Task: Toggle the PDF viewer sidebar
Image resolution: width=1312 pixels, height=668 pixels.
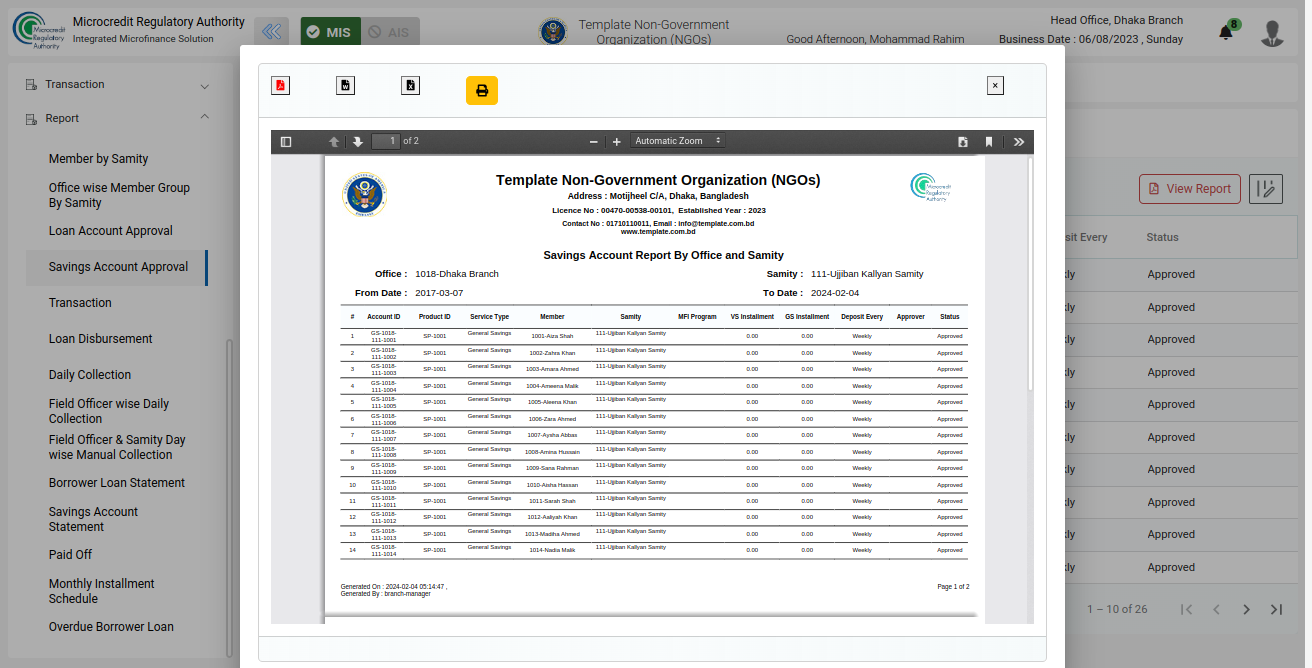Action: pyautogui.click(x=286, y=142)
